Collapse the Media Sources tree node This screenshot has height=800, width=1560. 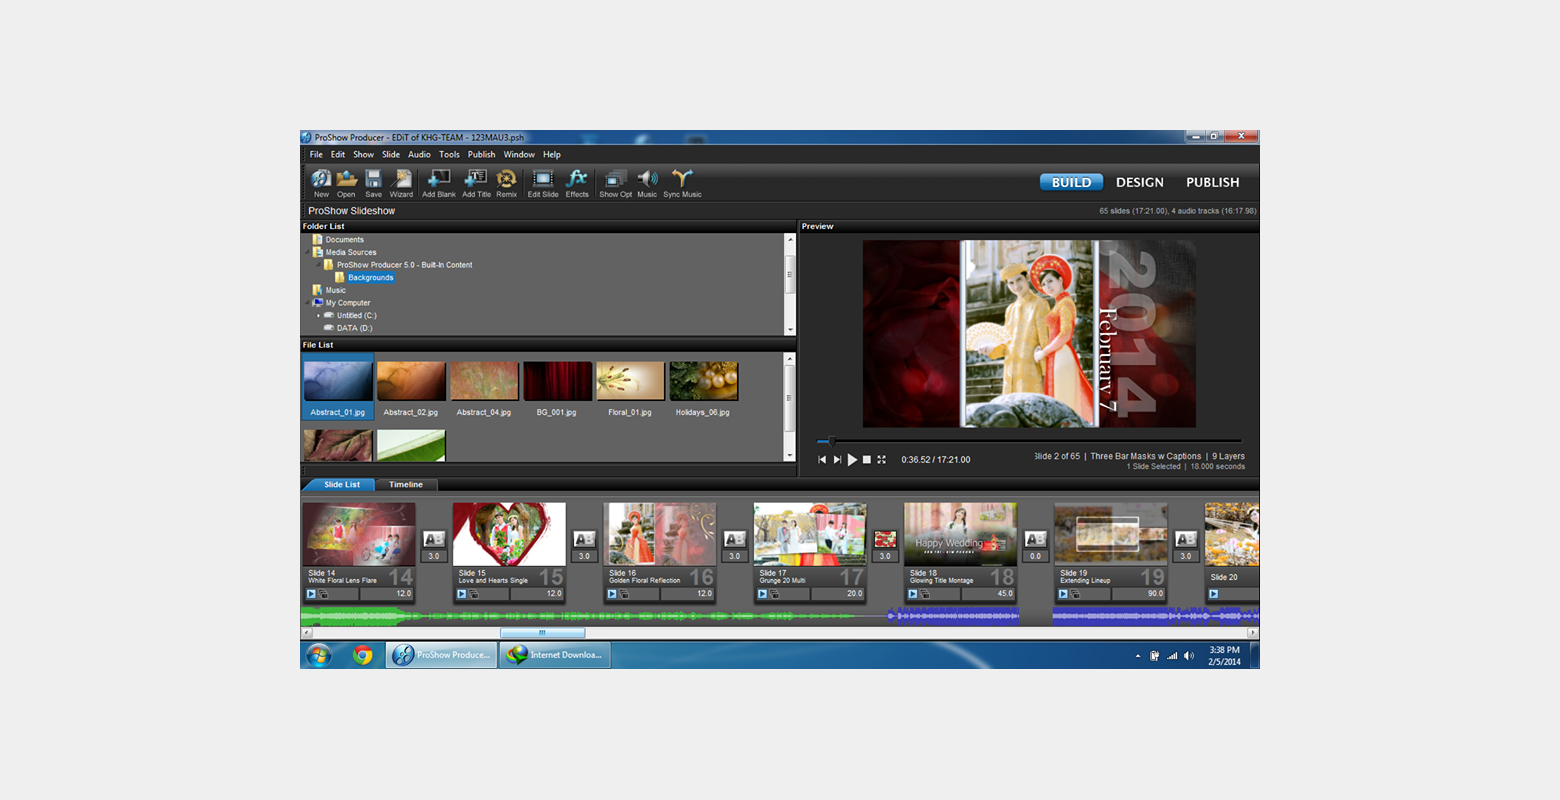309,252
